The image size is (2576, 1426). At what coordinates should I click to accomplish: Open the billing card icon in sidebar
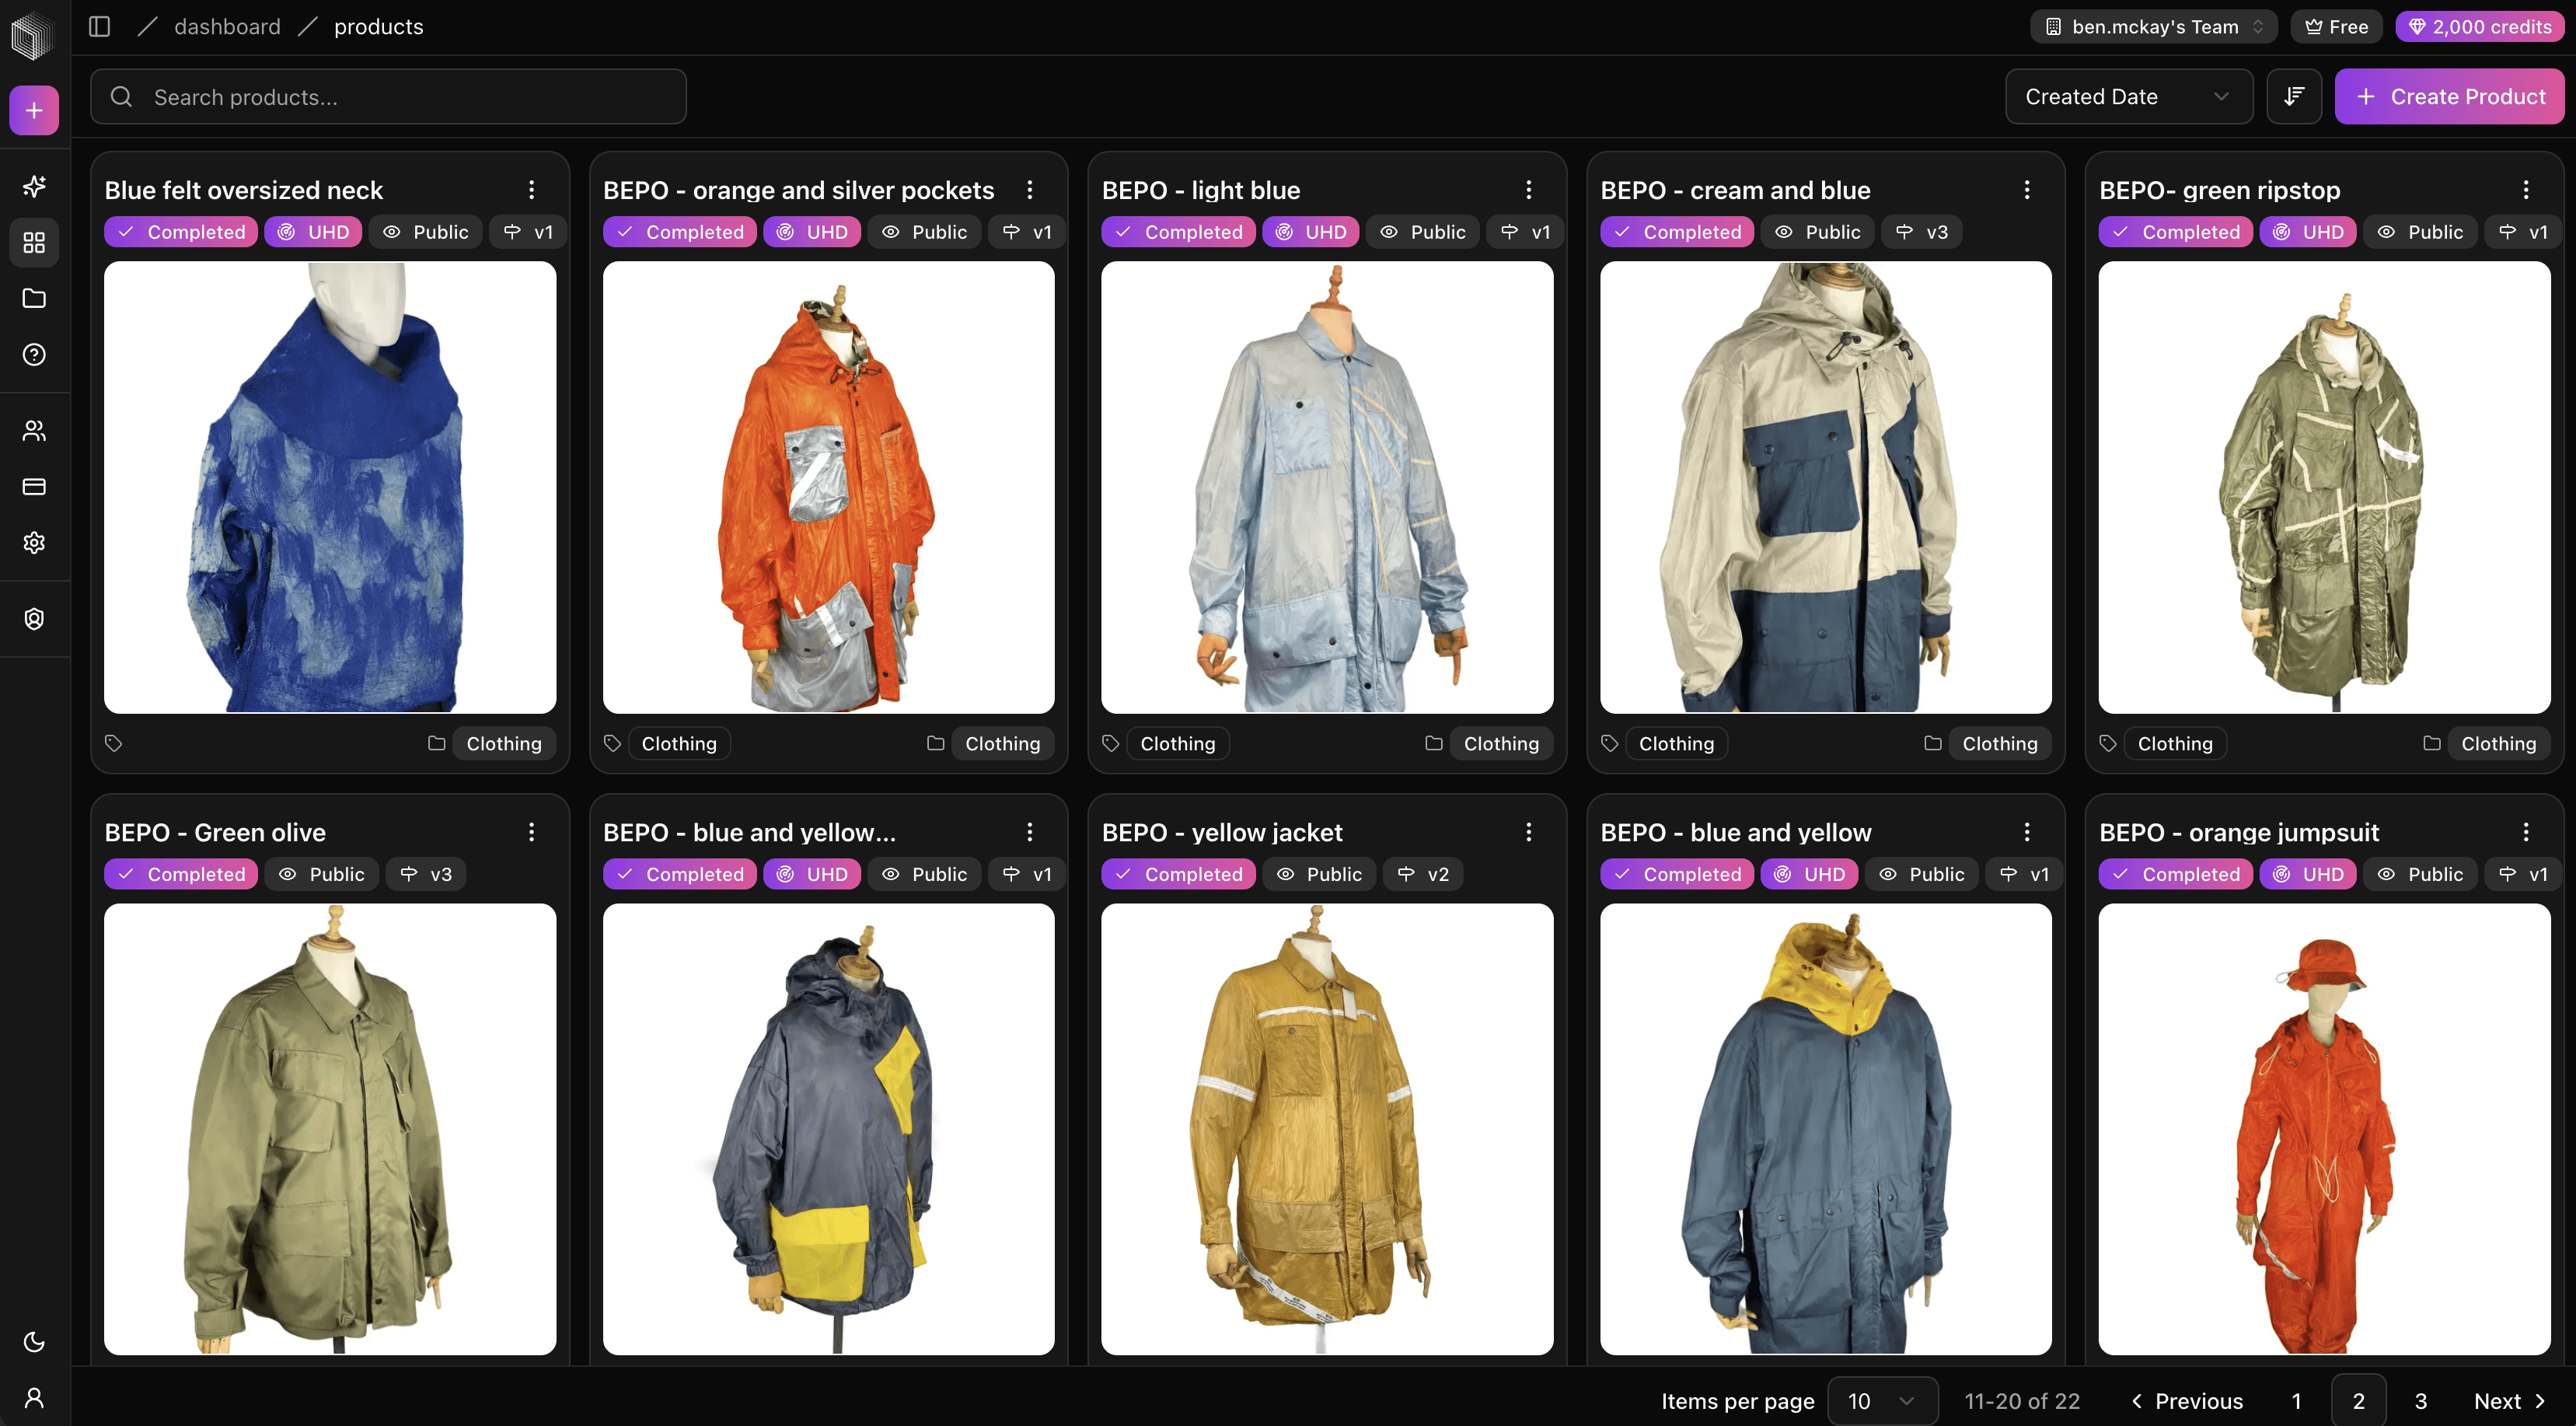click(34, 487)
